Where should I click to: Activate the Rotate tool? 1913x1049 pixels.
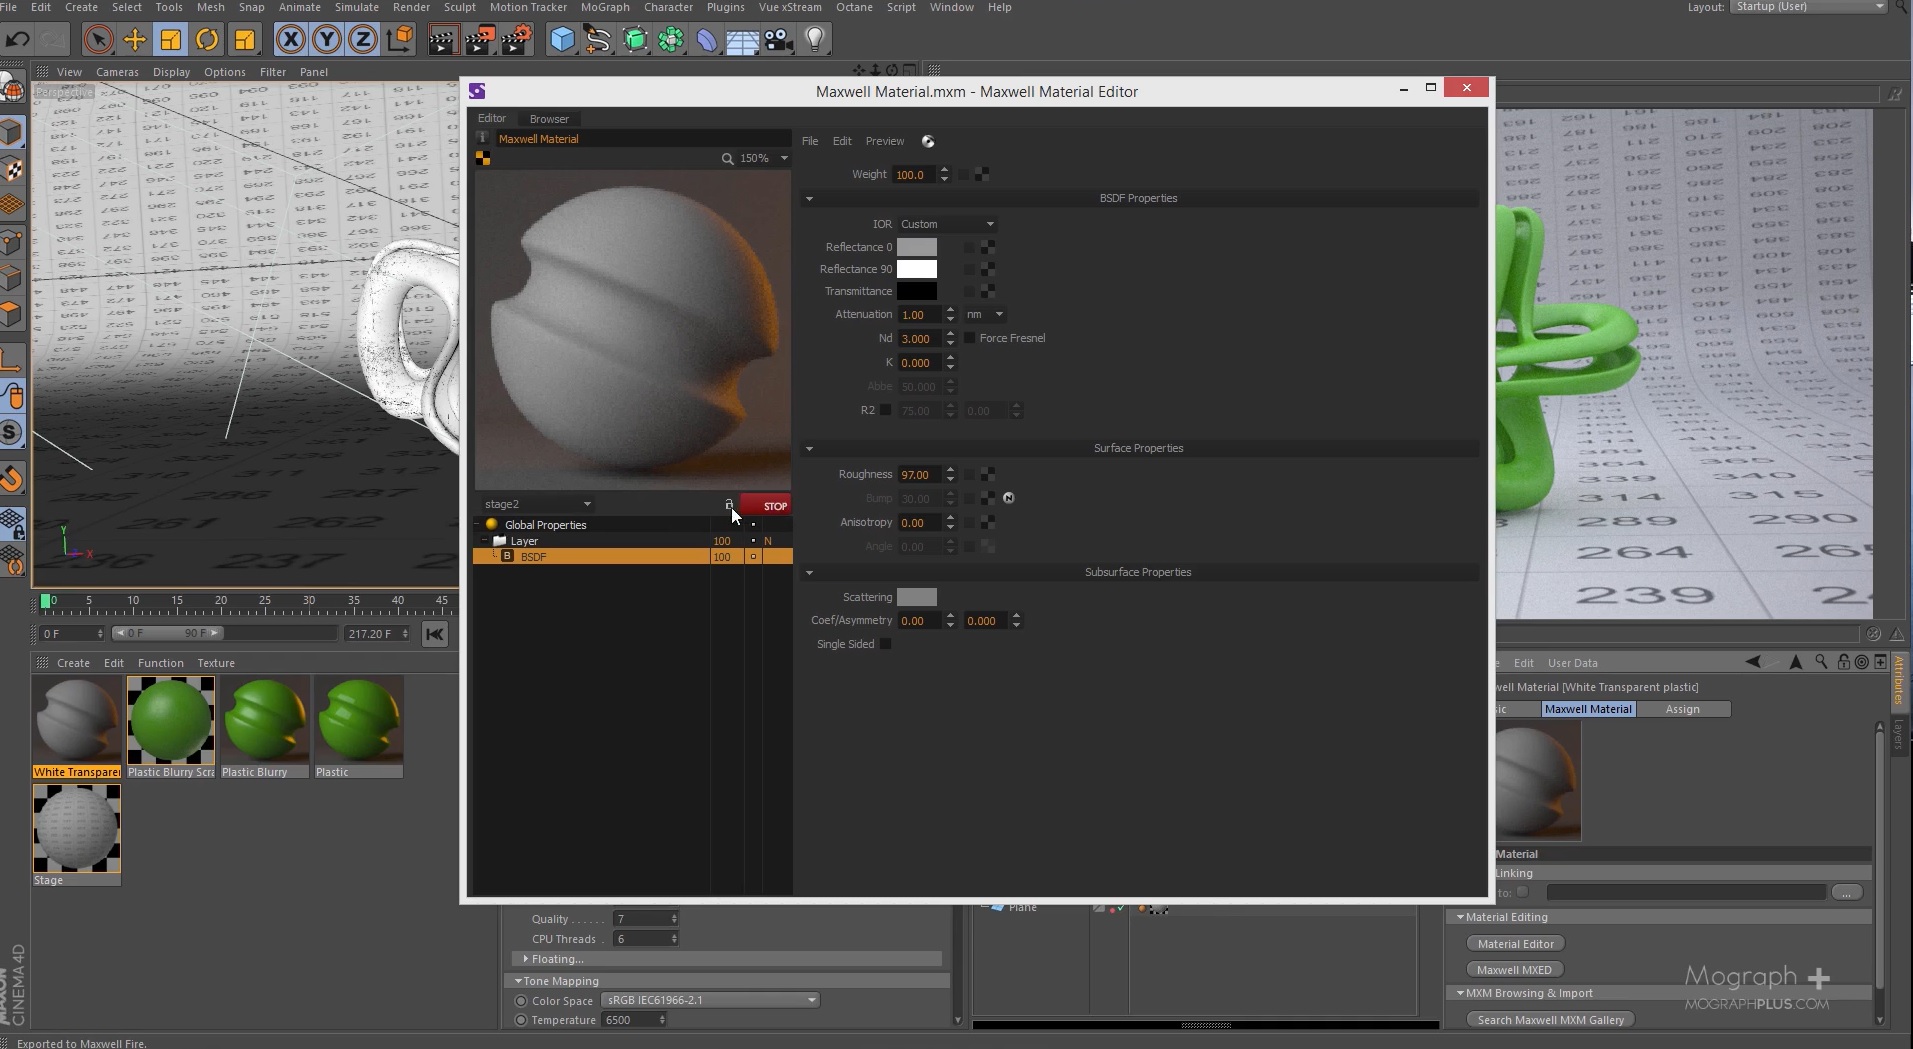pos(207,39)
